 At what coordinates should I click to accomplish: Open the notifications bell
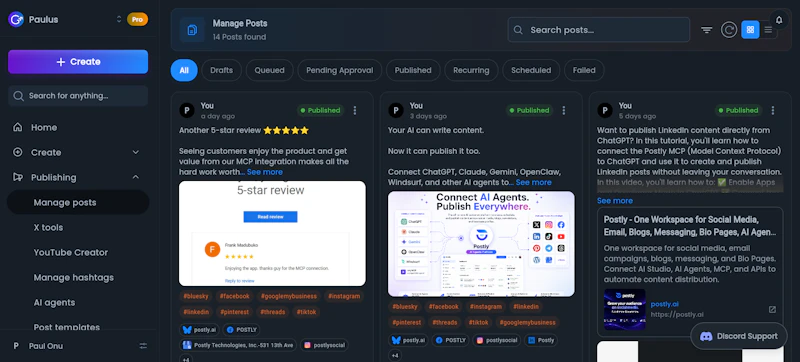[x=779, y=20]
